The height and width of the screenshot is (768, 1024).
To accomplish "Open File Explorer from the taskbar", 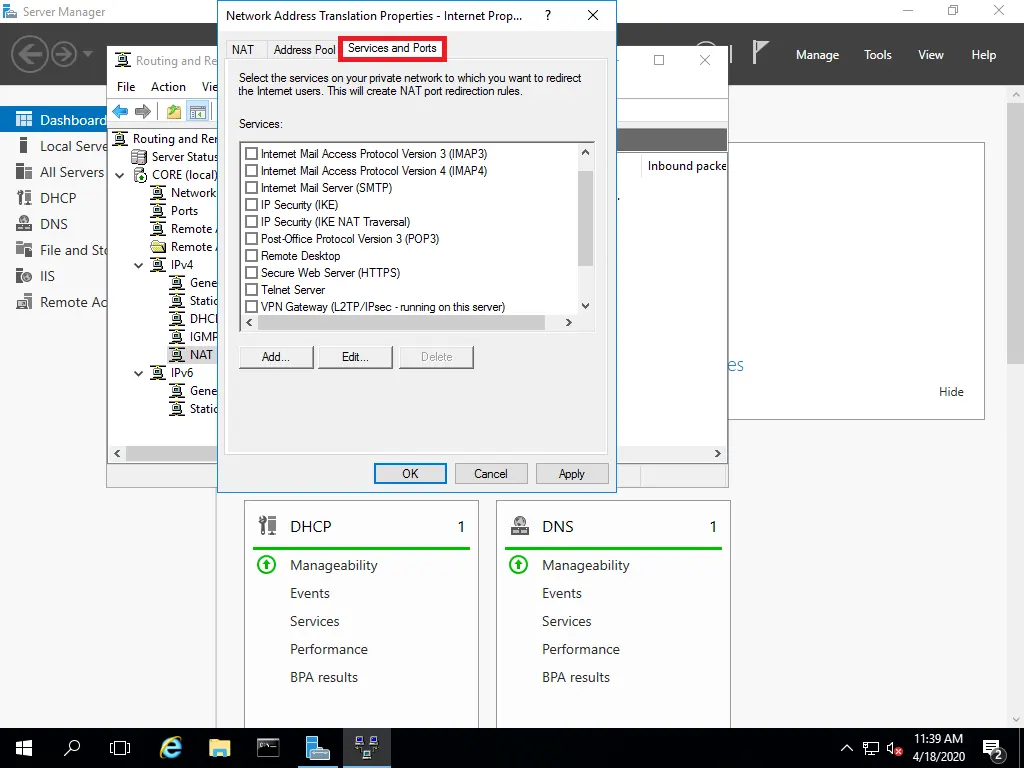I will (220, 748).
